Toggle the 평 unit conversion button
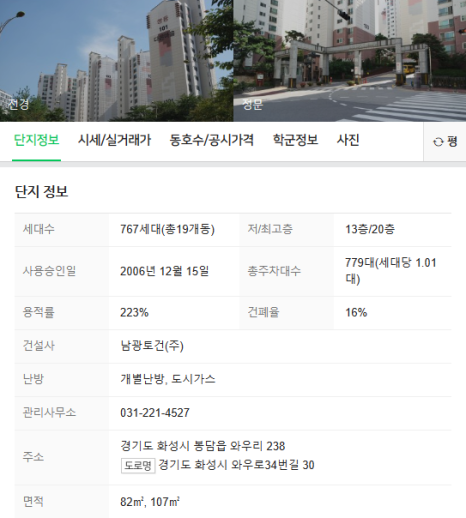This screenshot has height=518, width=466. pyautogui.click(x=445, y=142)
